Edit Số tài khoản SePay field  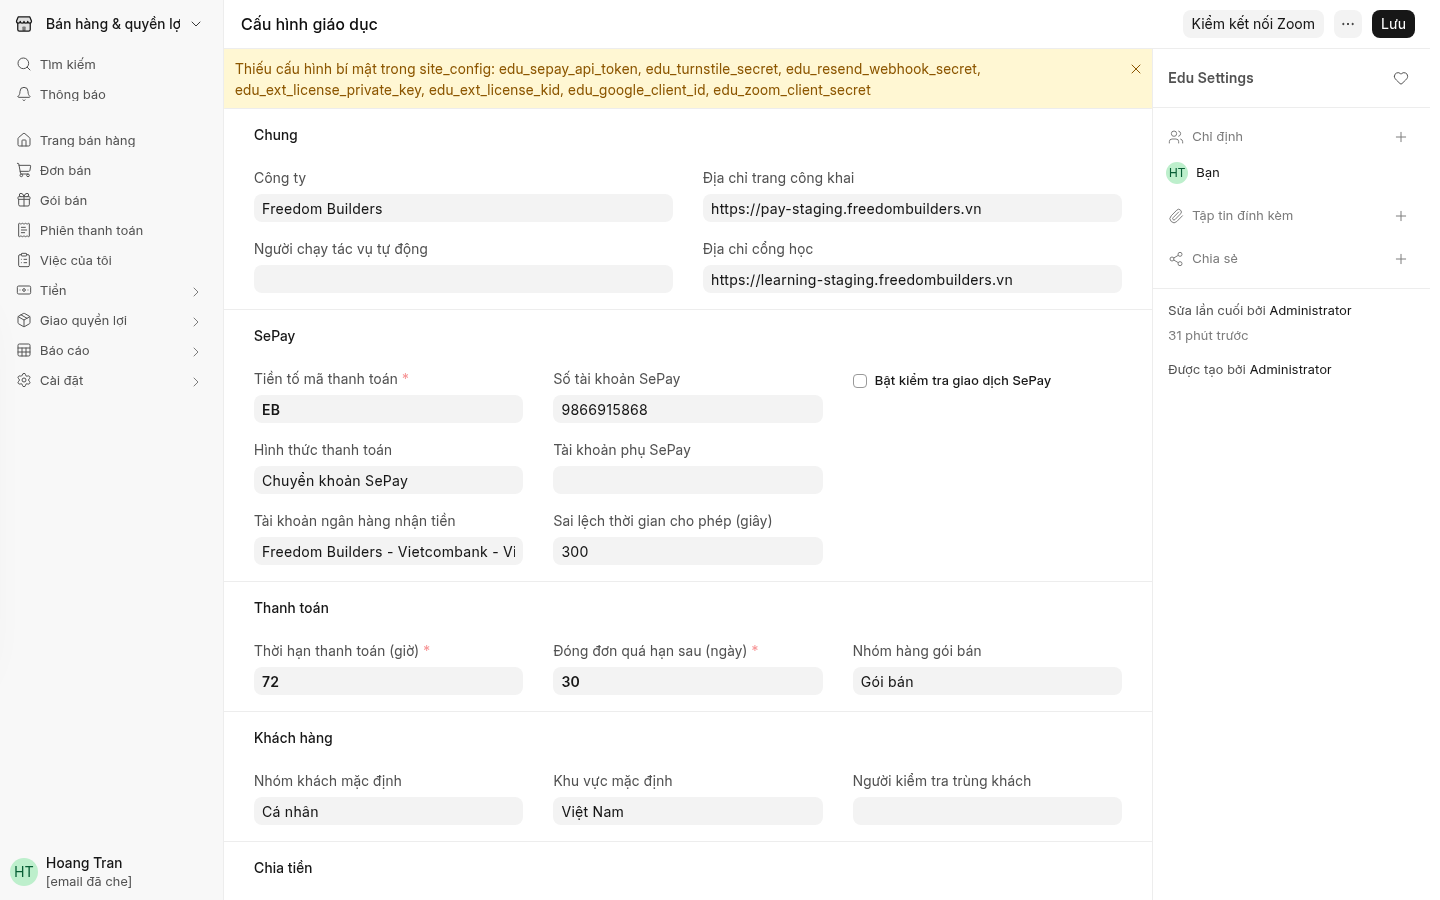coord(688,409)
